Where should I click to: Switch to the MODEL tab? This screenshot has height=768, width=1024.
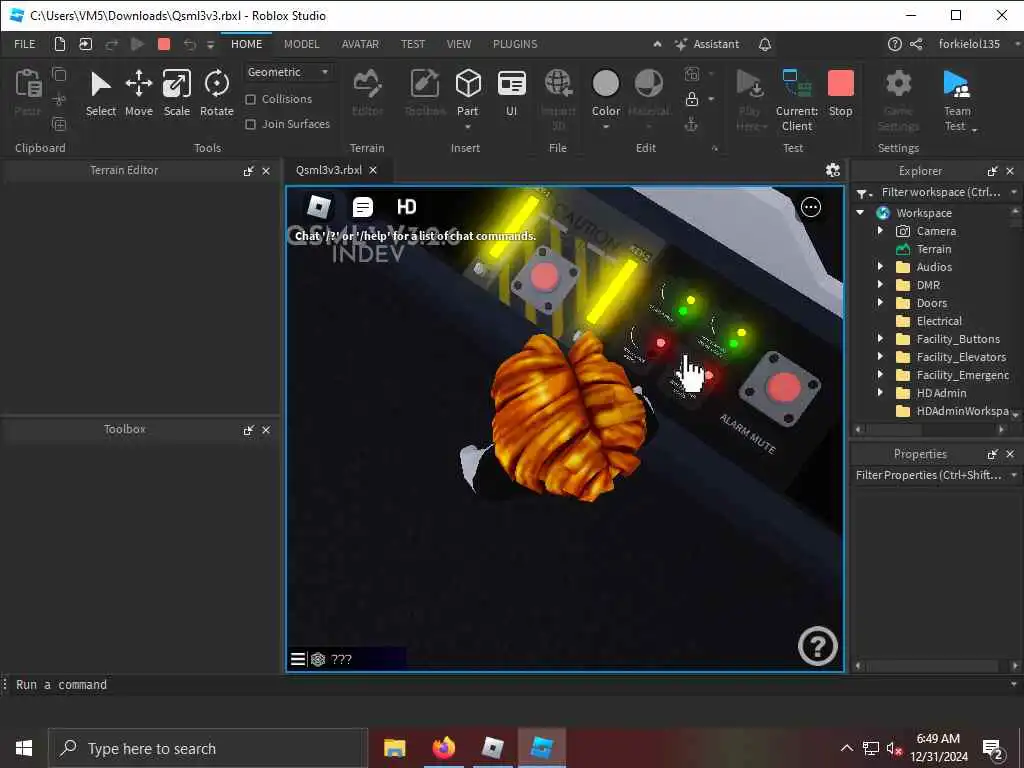click(x=302, y=44)
